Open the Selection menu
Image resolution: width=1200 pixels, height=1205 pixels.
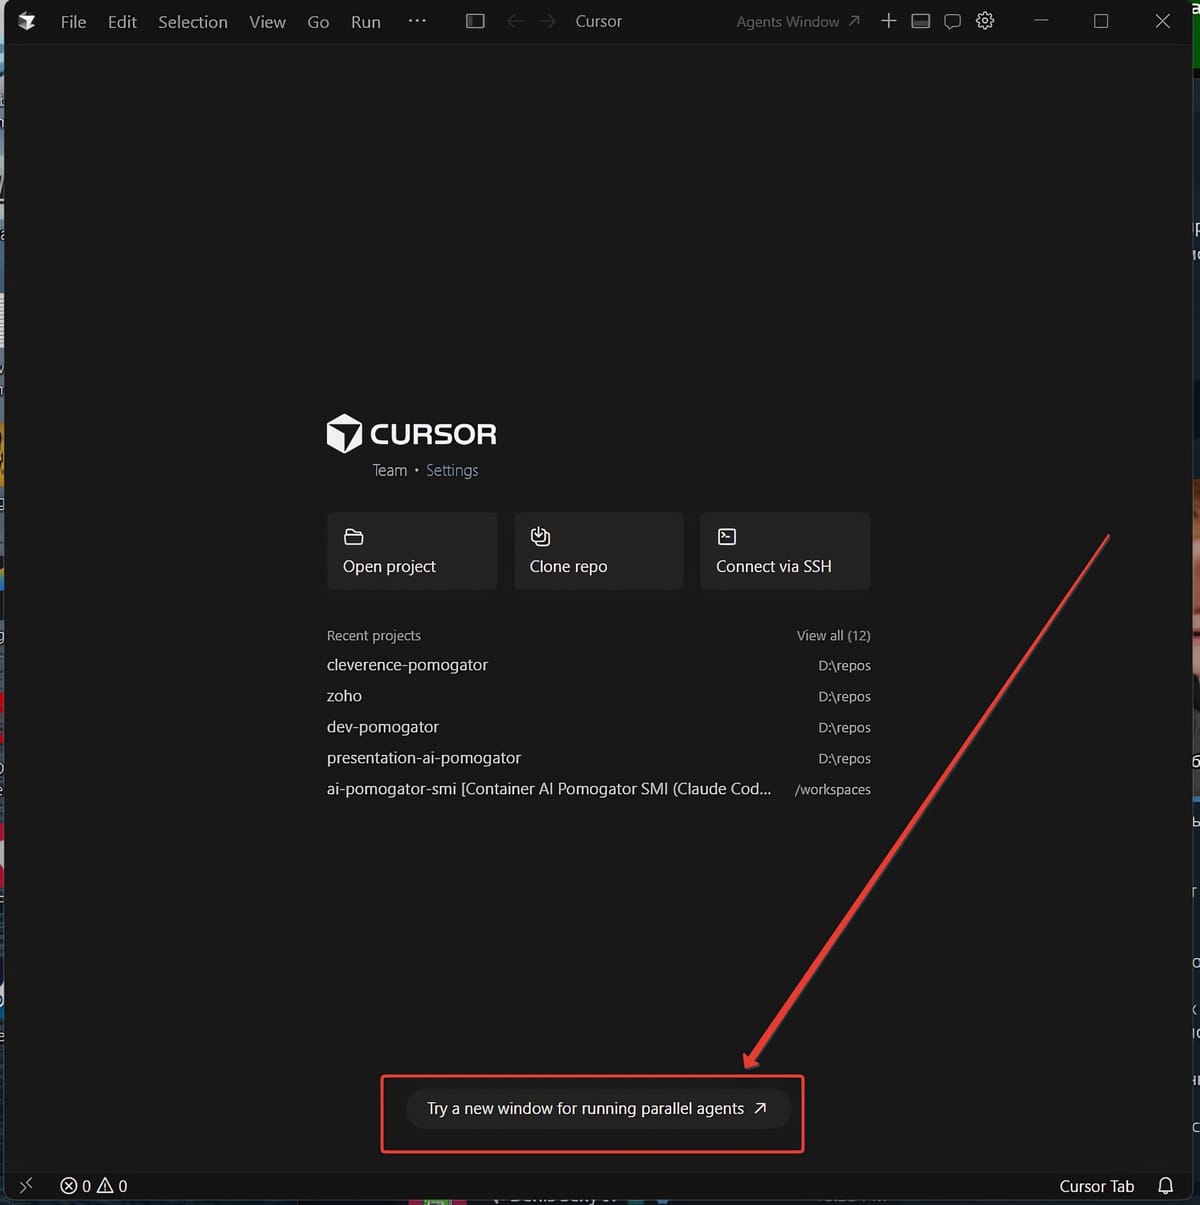tap(192, 22)
